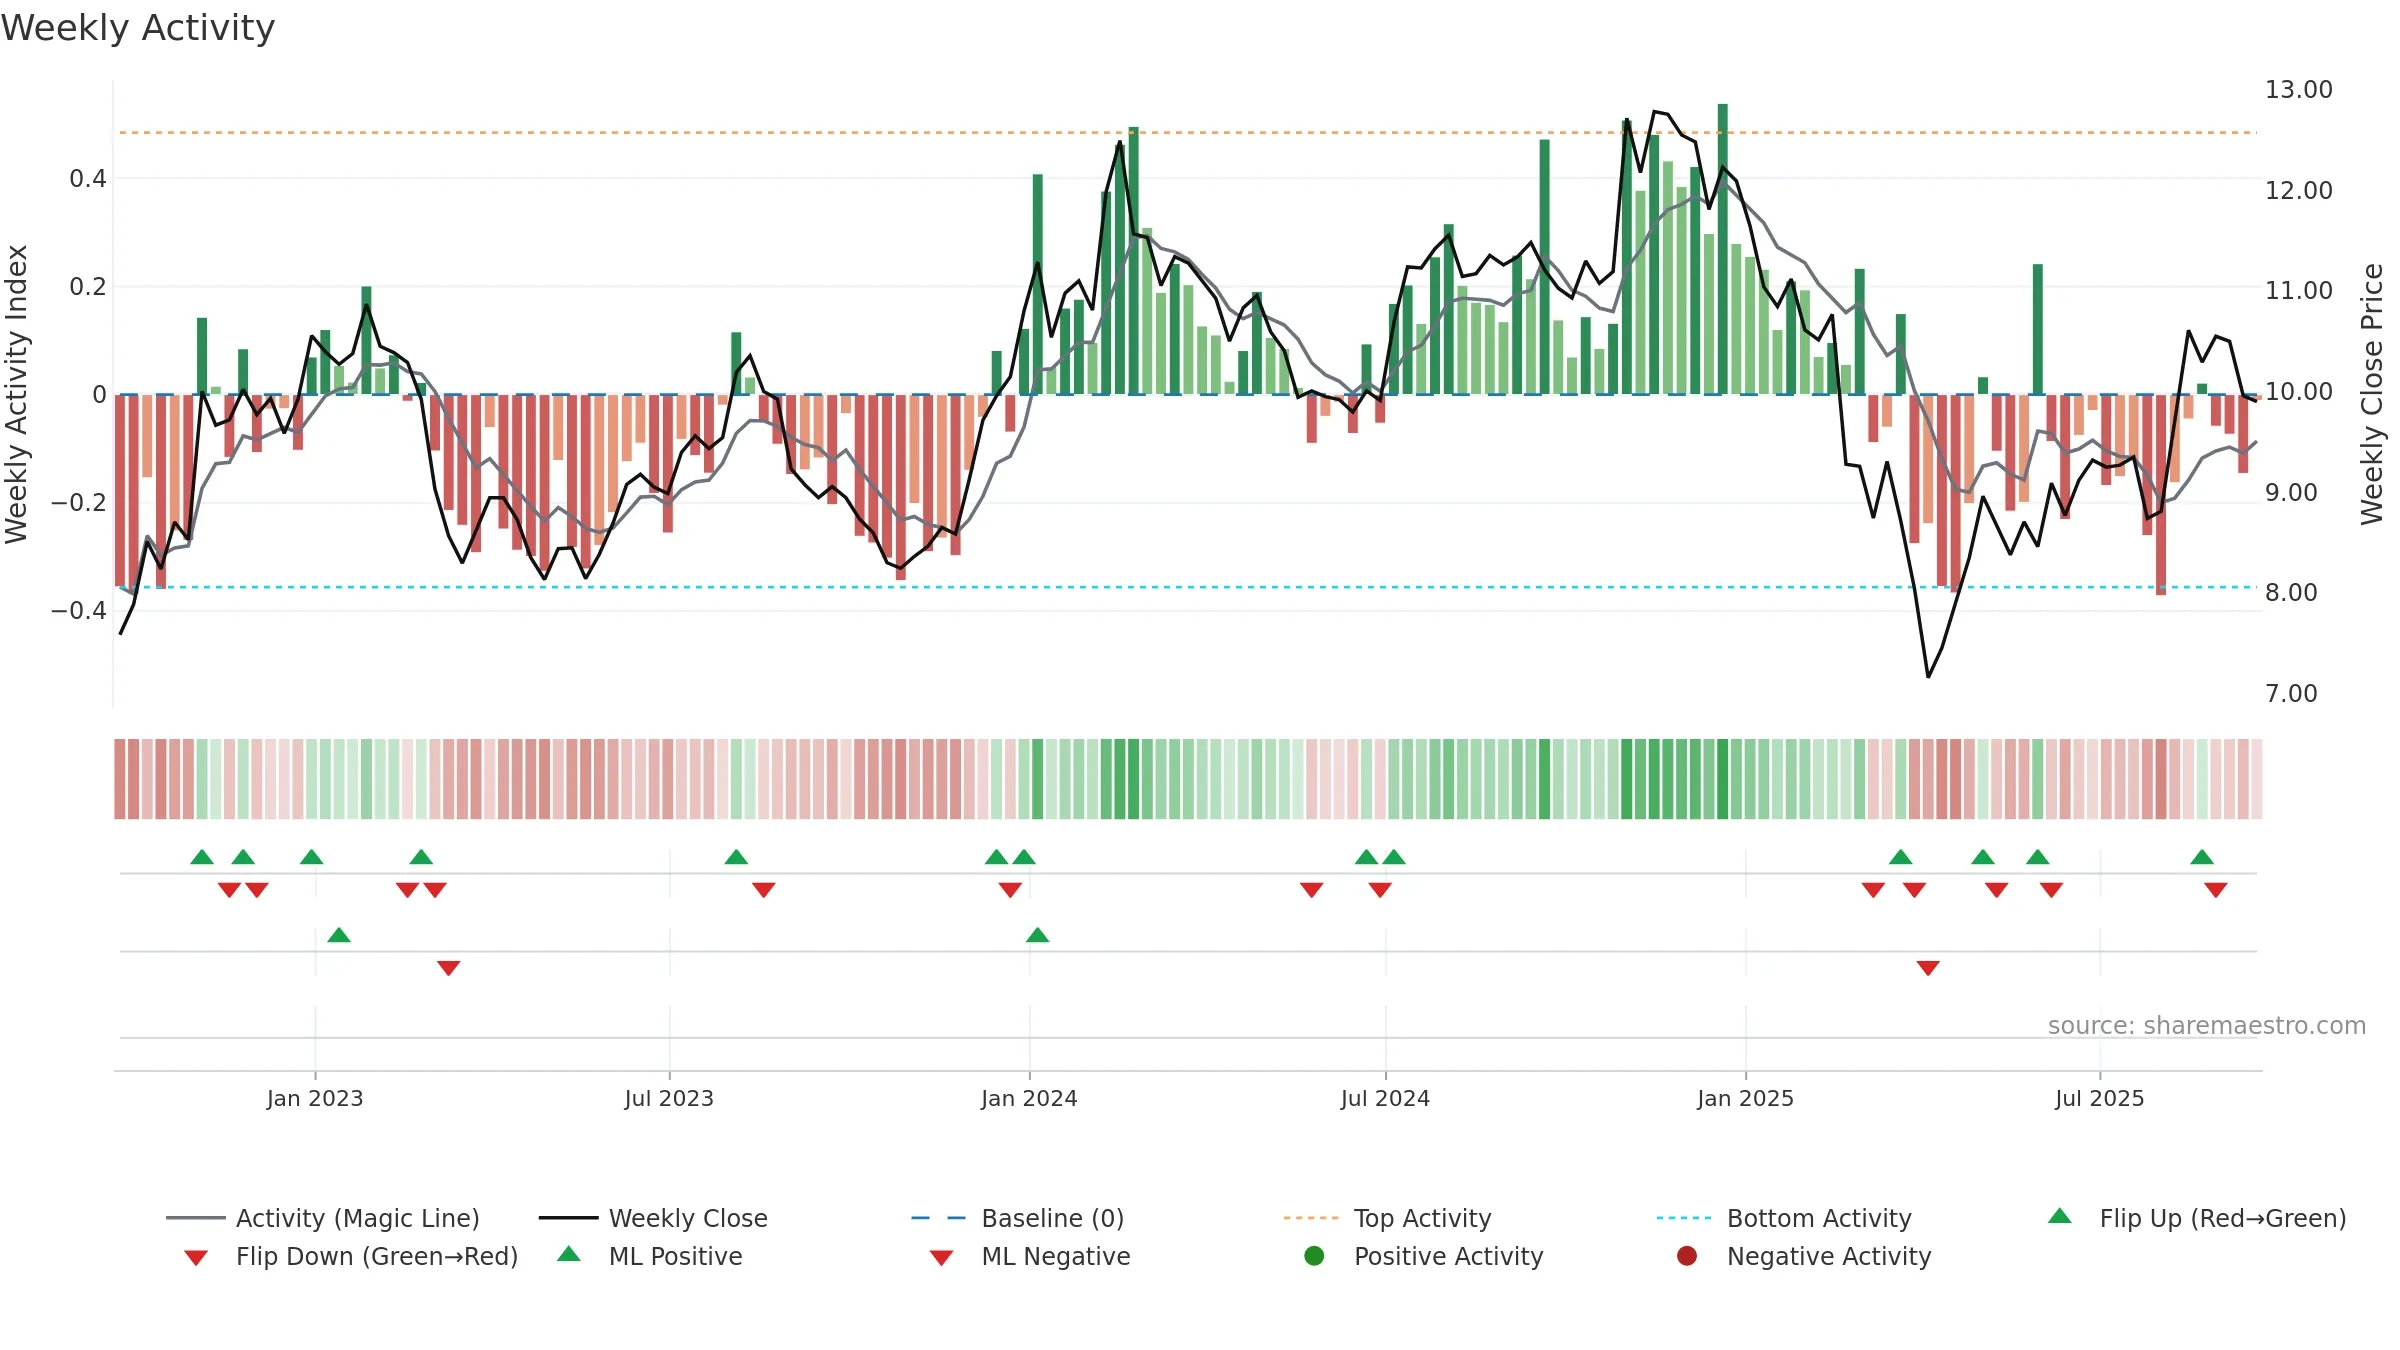
Task: Click the green triangle icon beside ML Positive
Action: pyautogui.click(x=569, y=1254)
